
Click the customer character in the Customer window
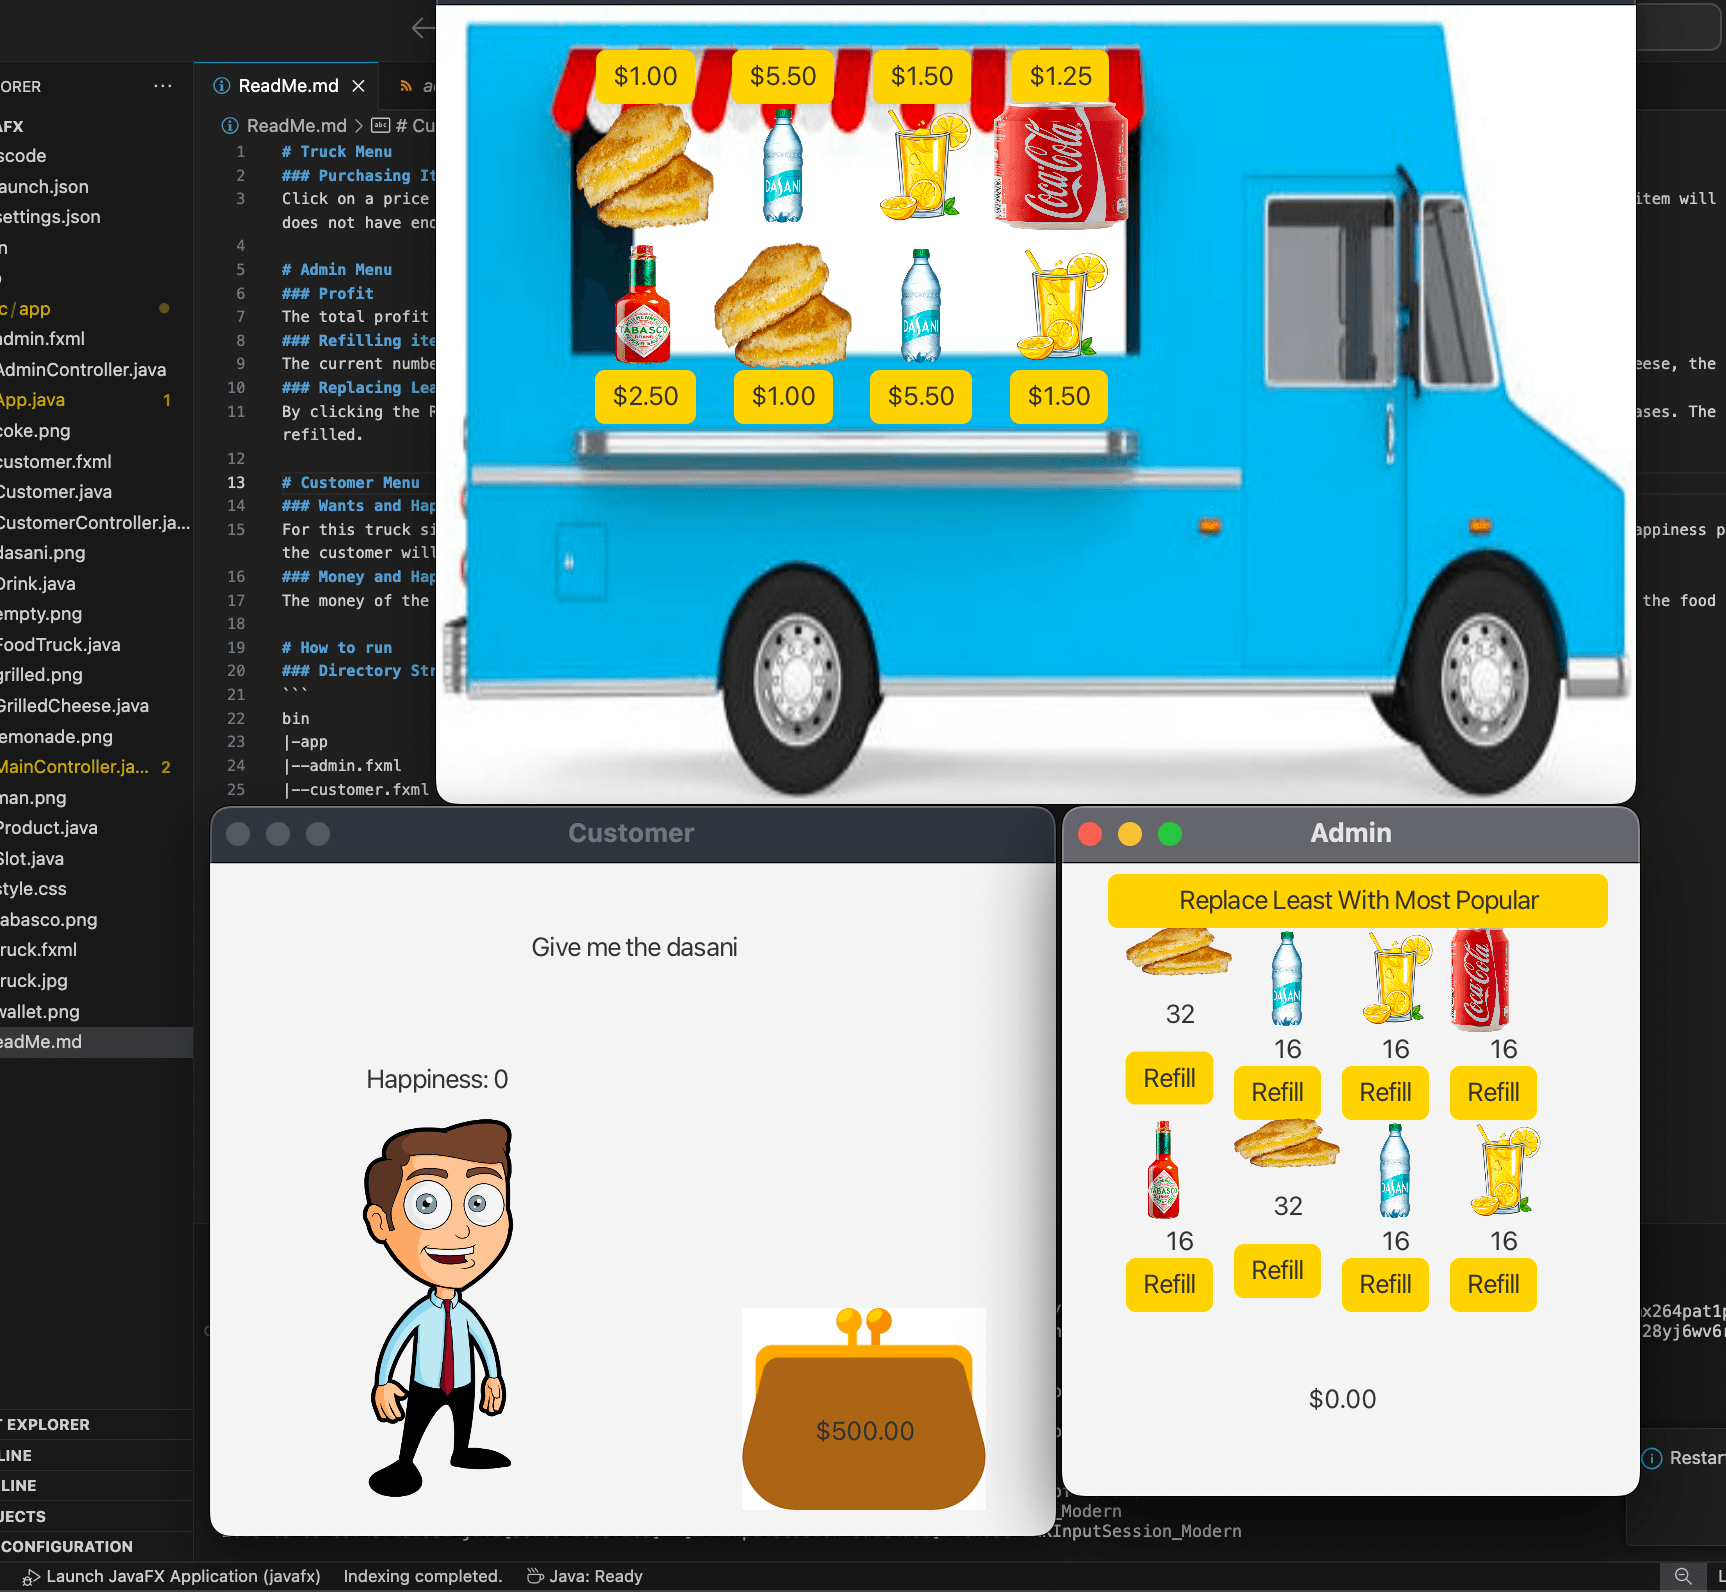440,1300
